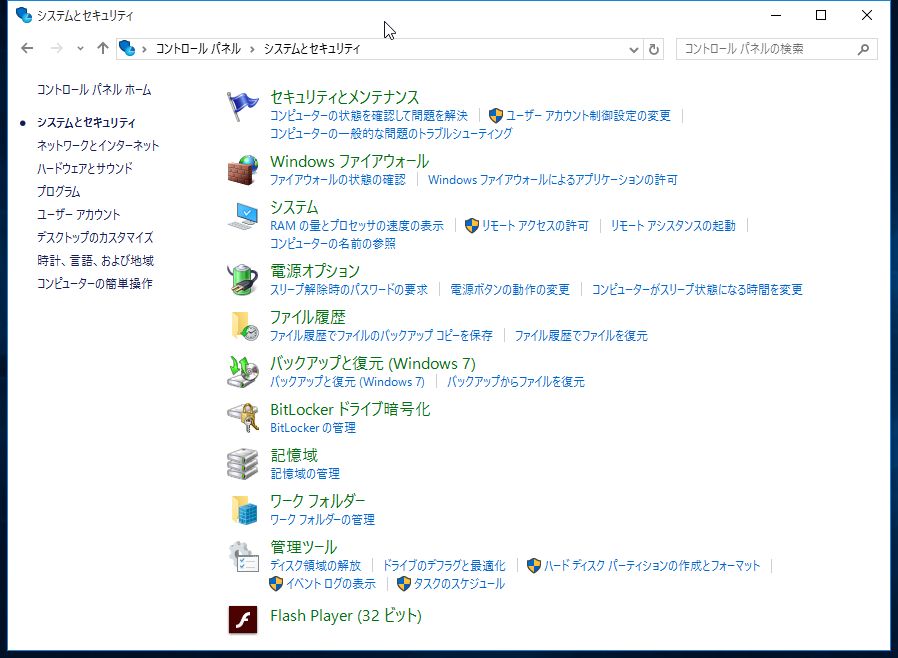Image resolution: width=898 pixels, height=658 pixels.
Task: Click the システムとセキュリティ breadcrumb
Action: [x=312, y=49]
